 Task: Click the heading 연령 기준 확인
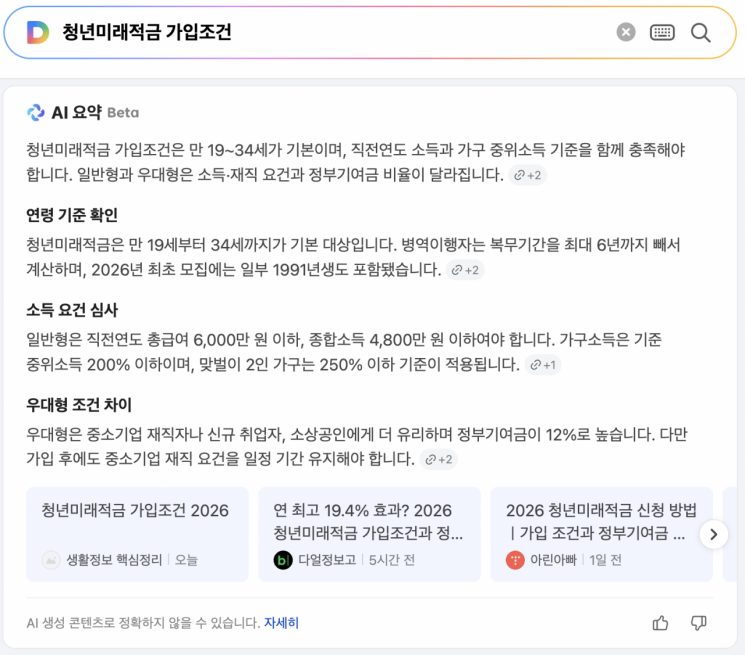(x=72, y=215)
